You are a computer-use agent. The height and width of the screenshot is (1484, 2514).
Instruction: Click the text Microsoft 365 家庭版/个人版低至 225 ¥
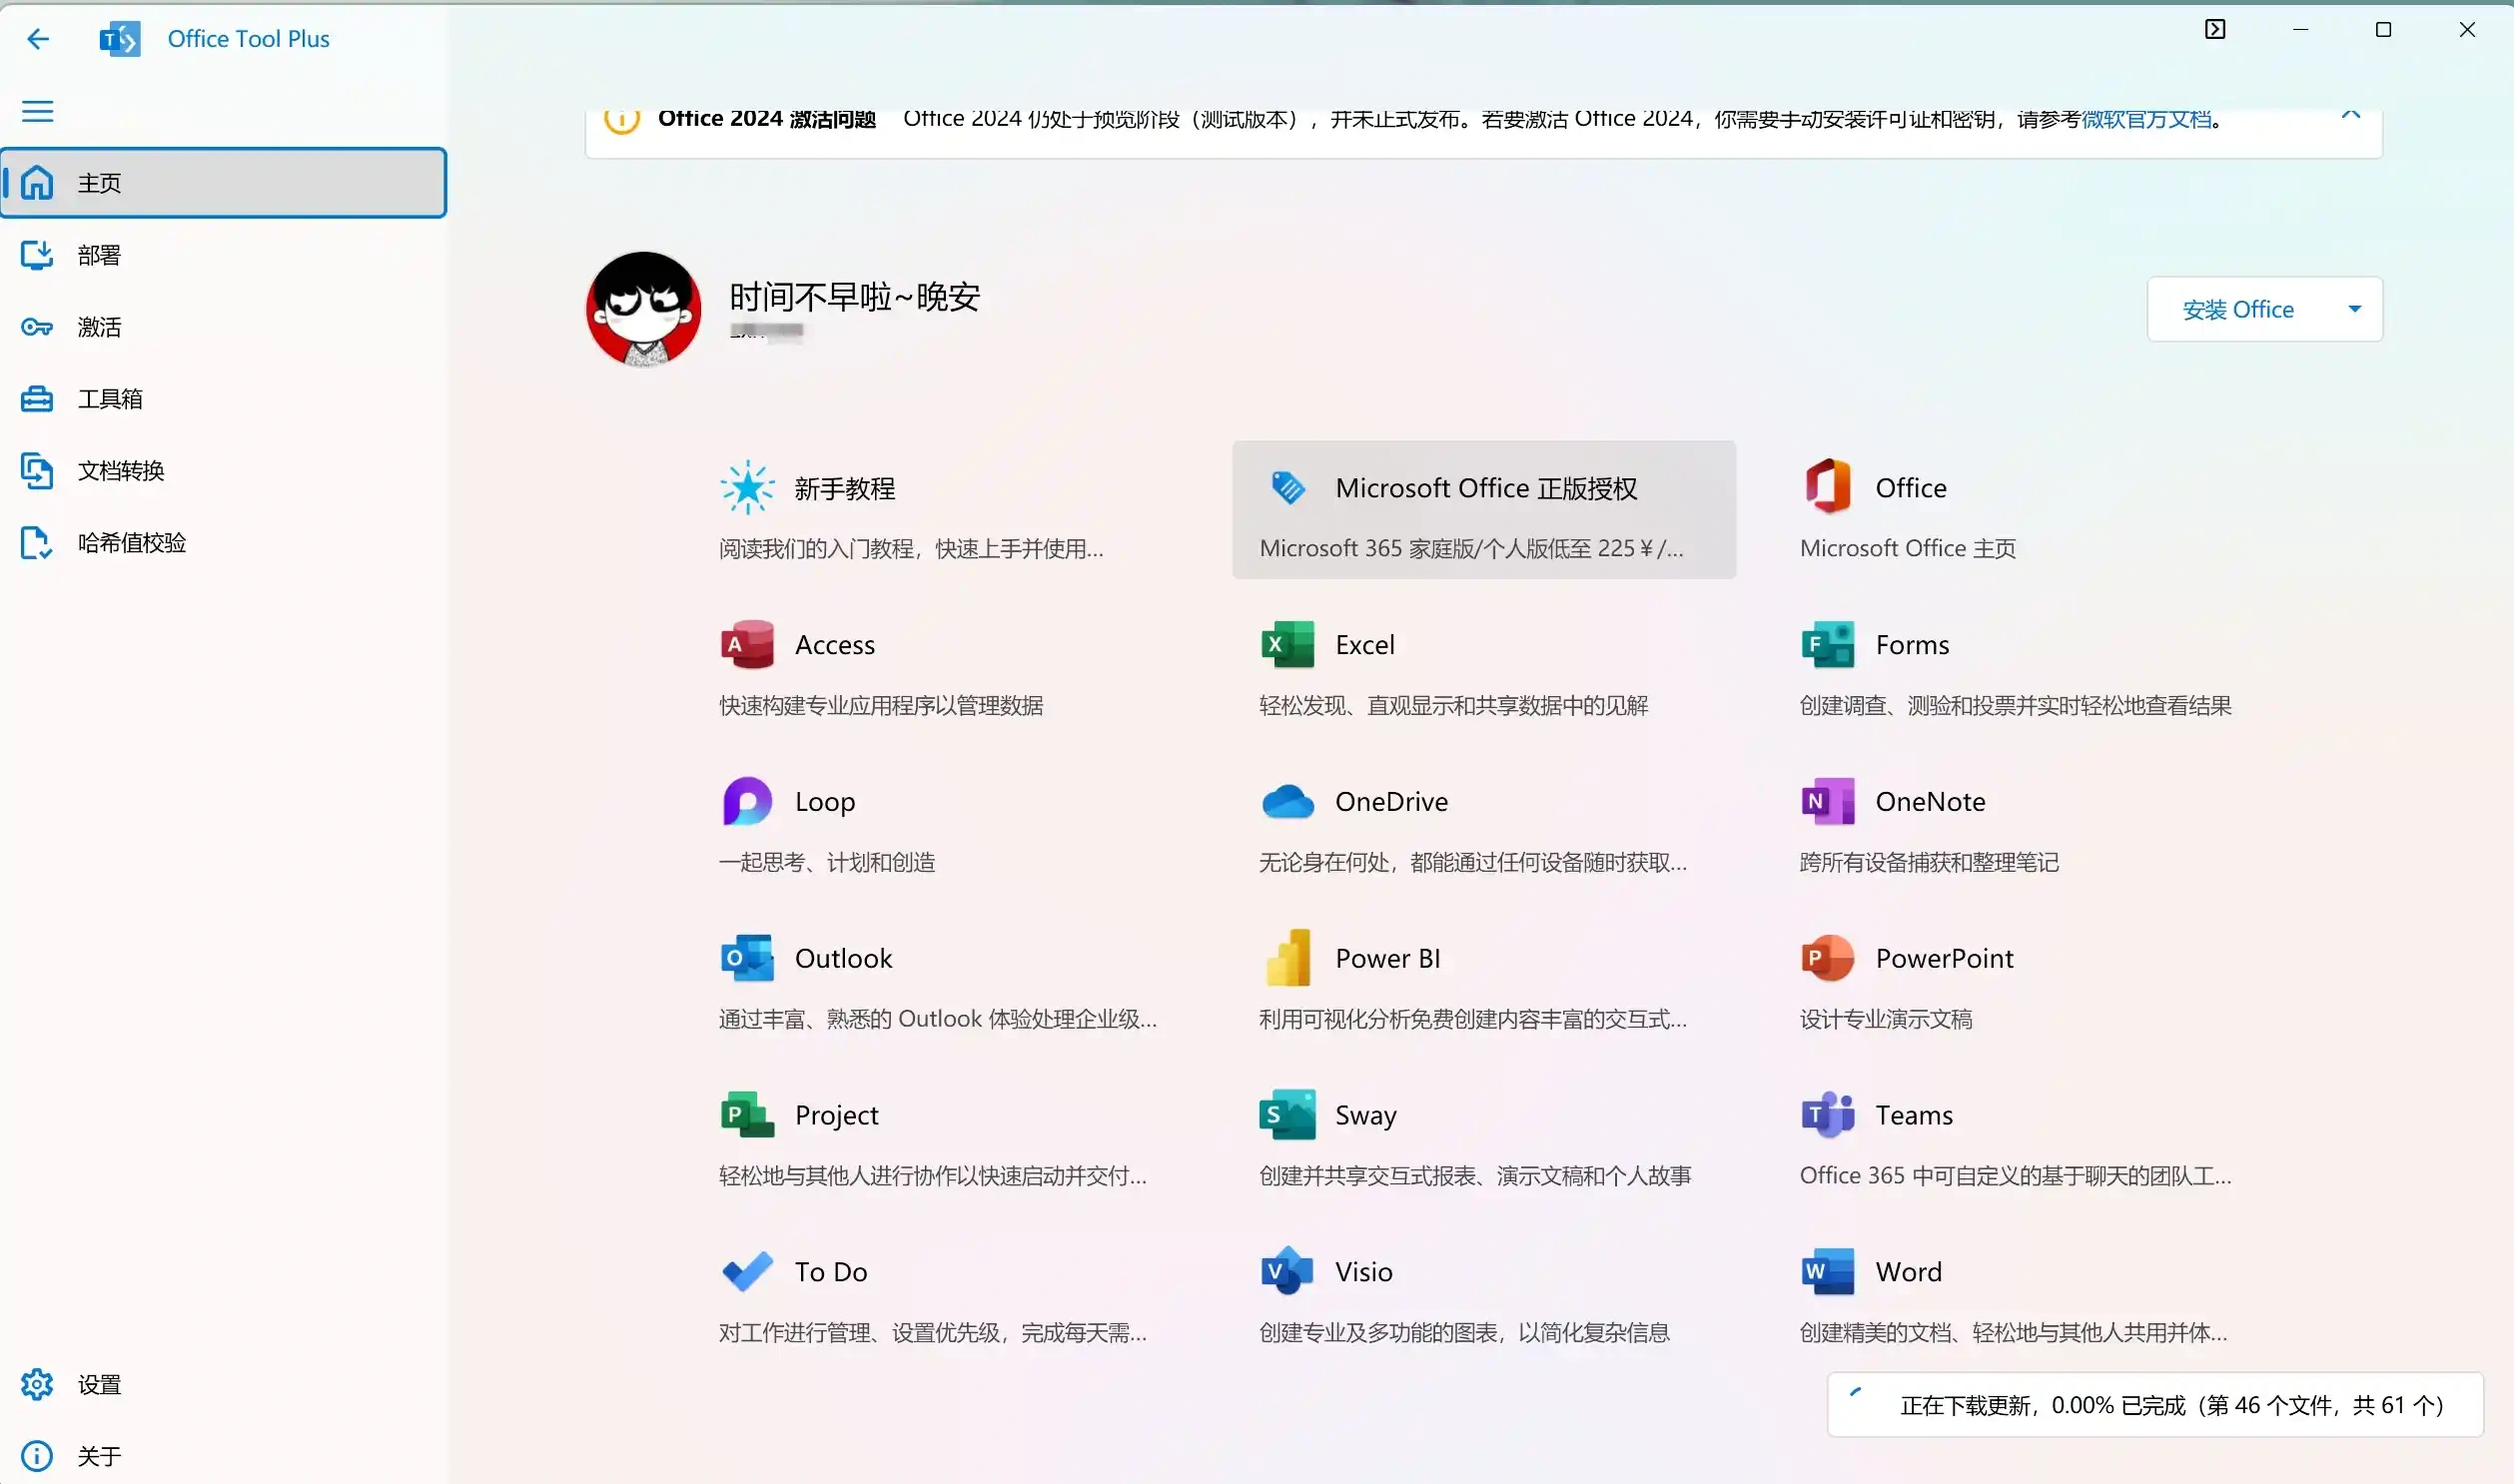pos(1472,549)
